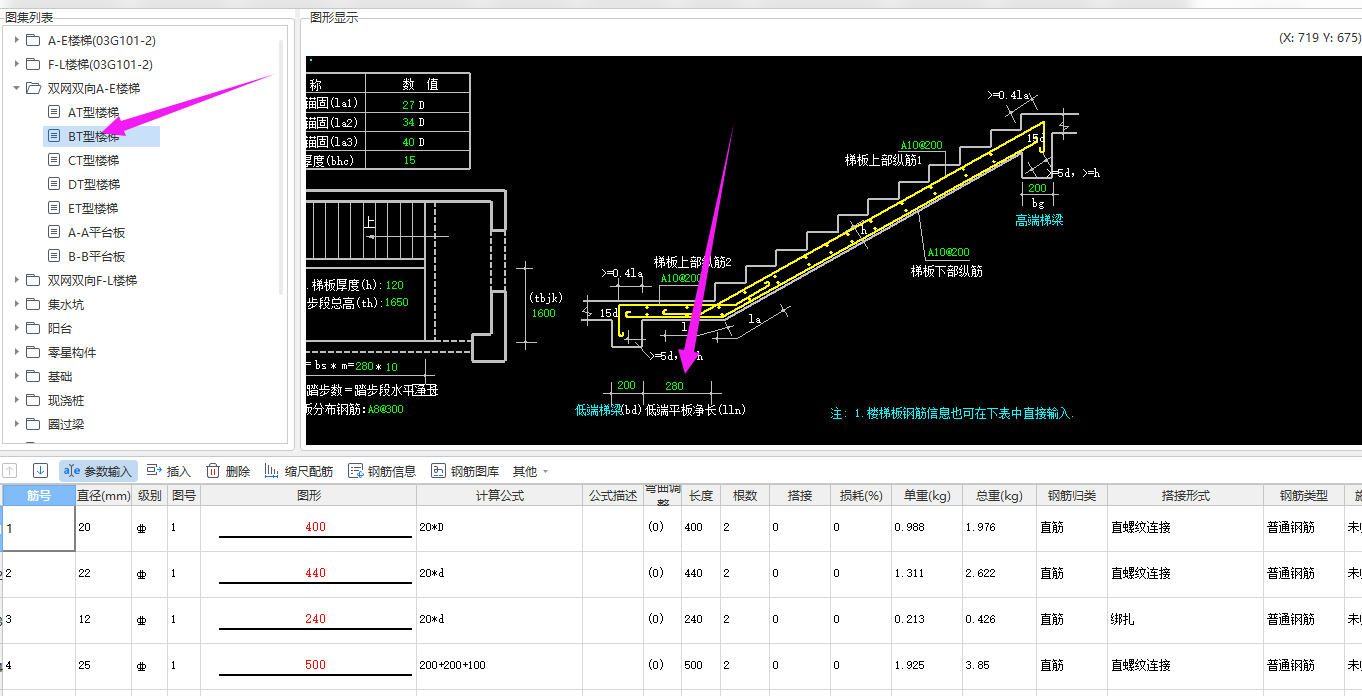
Task: Open 参数输入 parameter input
Action: (x=98, y=471)
